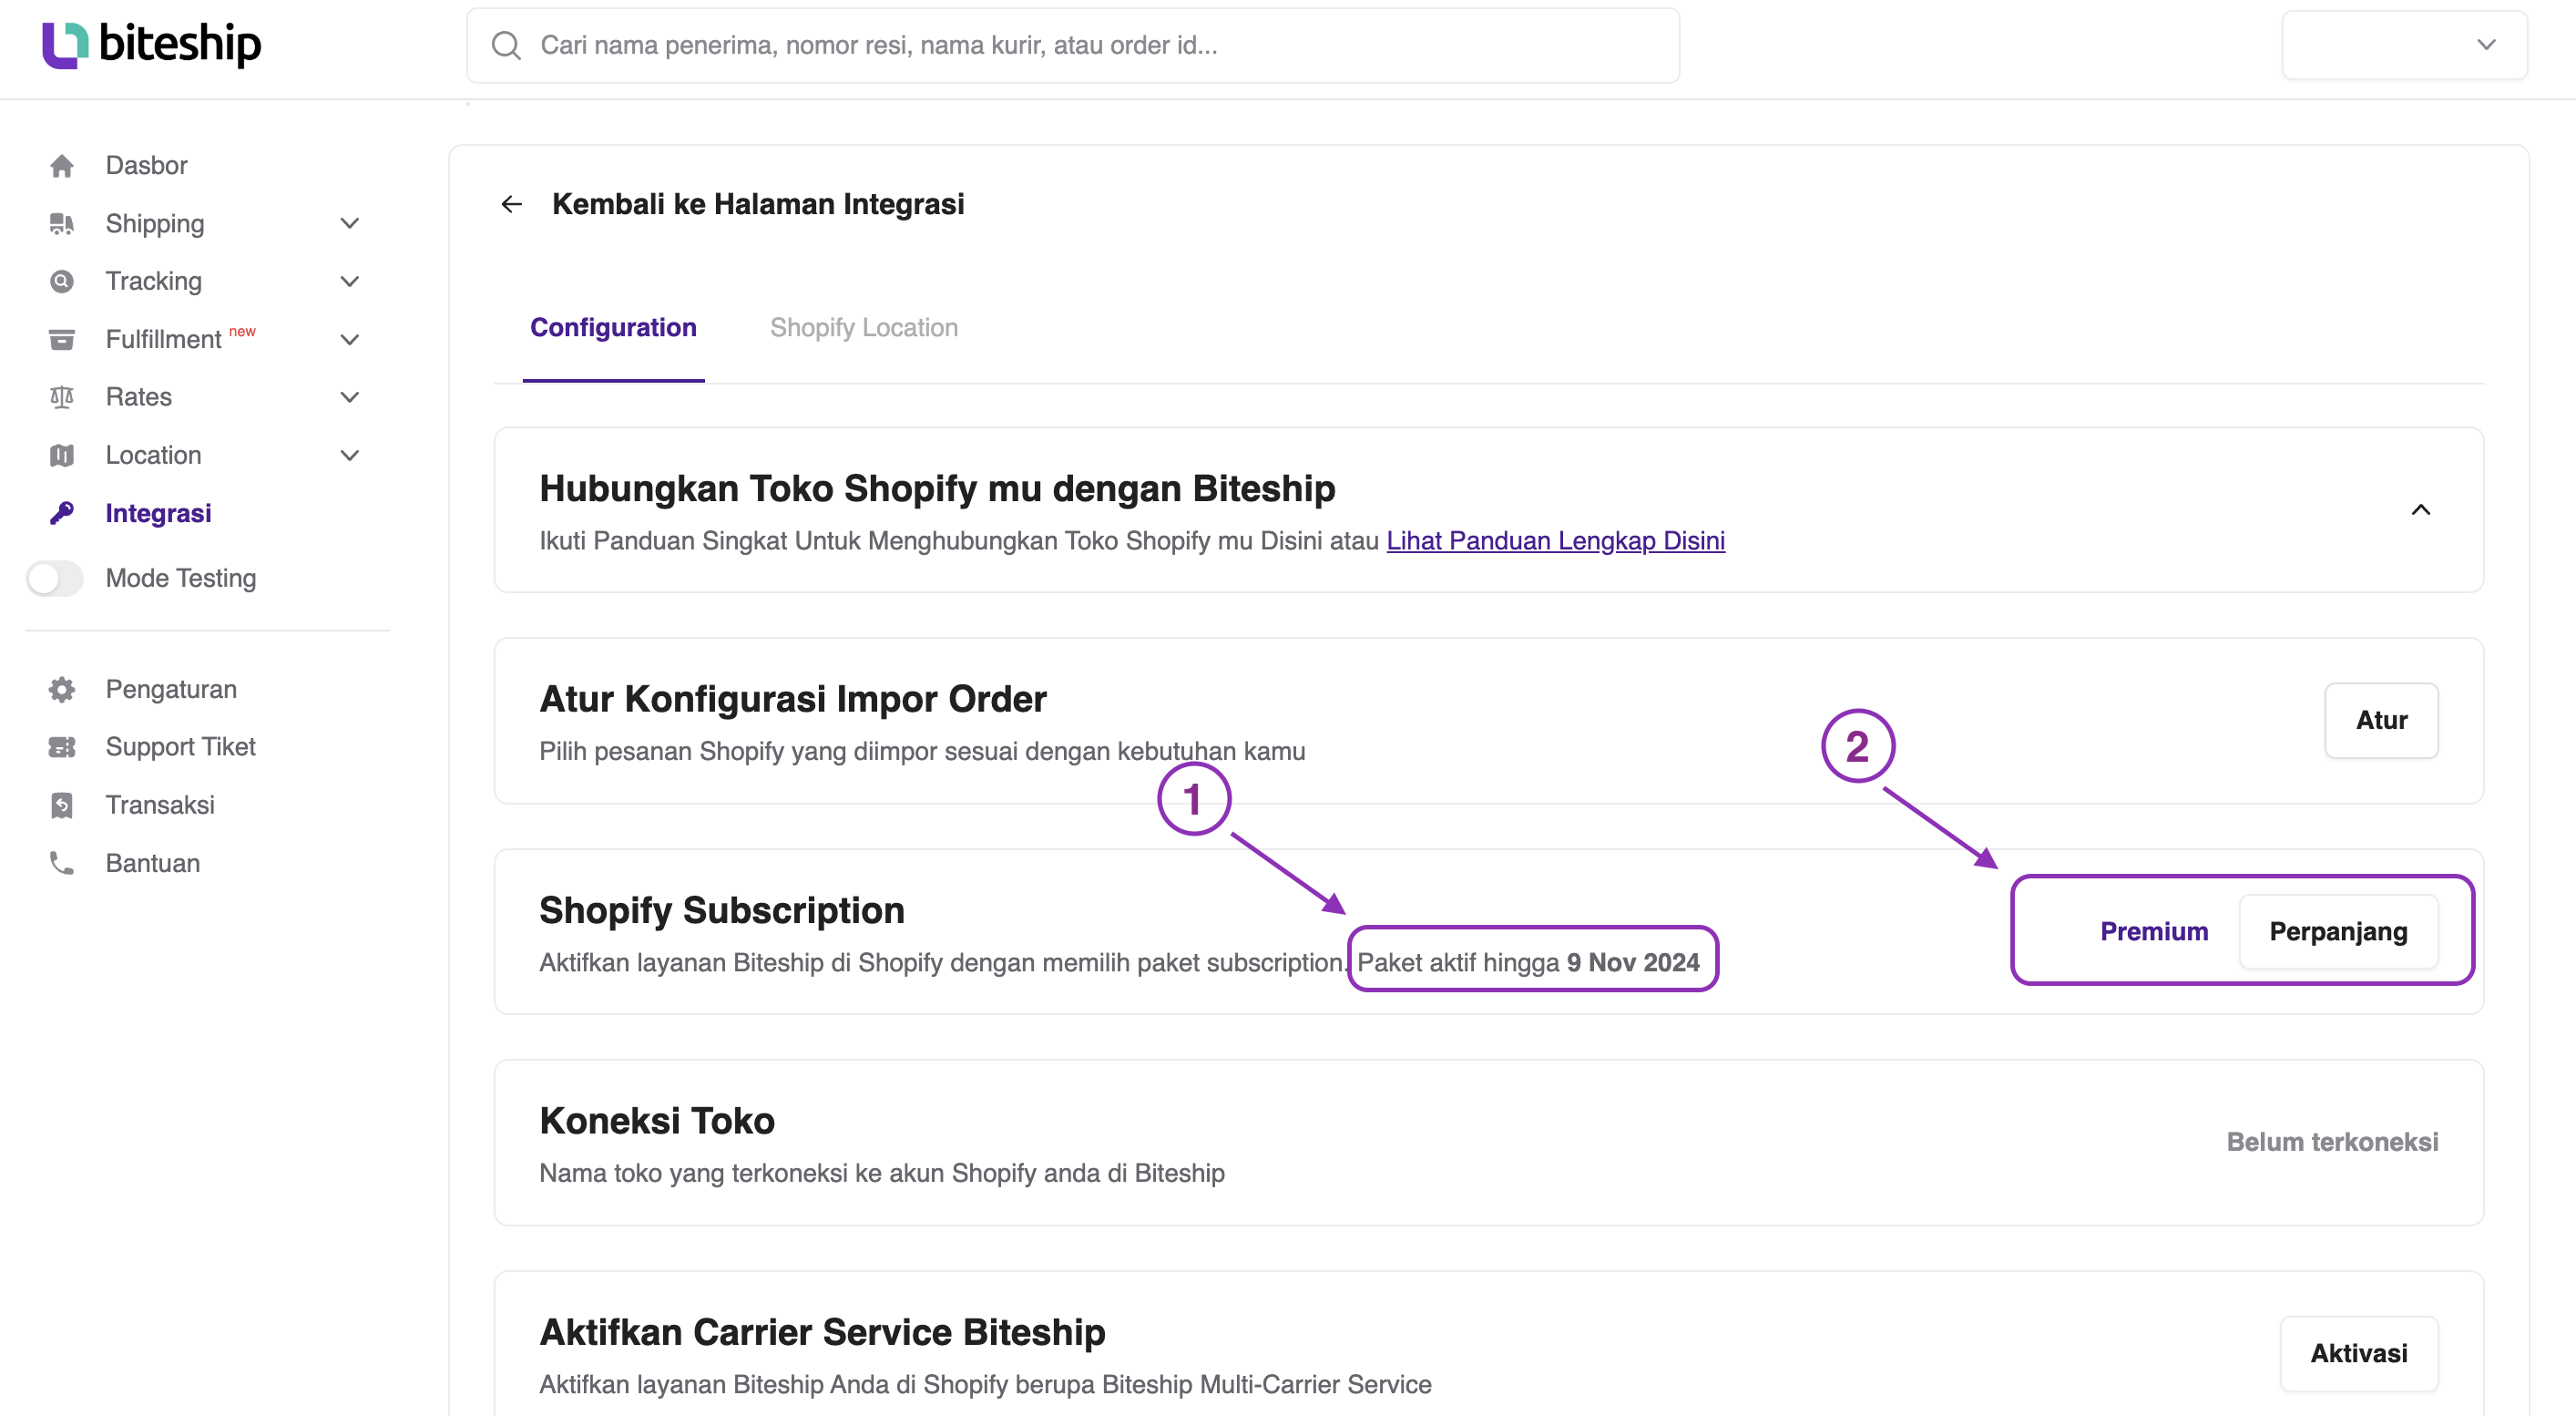Click the Perpanjang button

[x=2339, y=932]
